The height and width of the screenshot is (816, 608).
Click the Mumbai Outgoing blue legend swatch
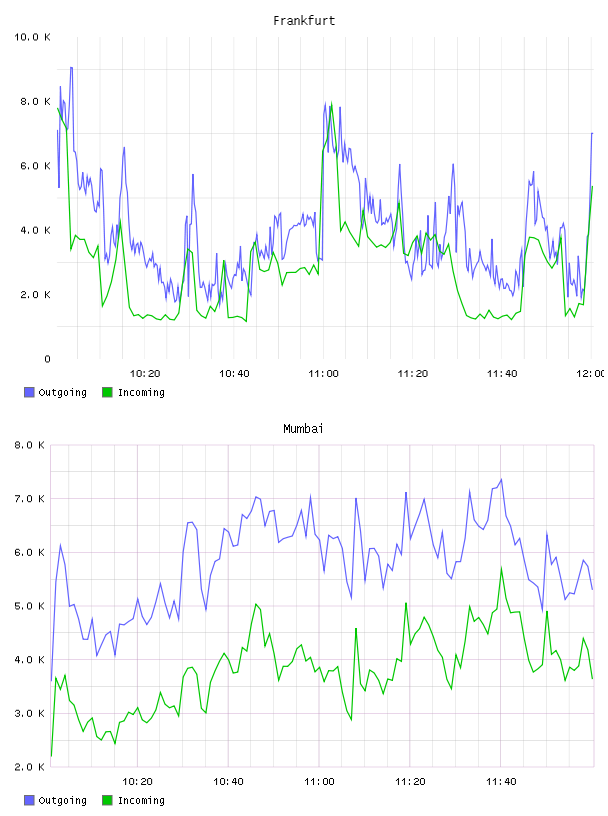[29, 800]
